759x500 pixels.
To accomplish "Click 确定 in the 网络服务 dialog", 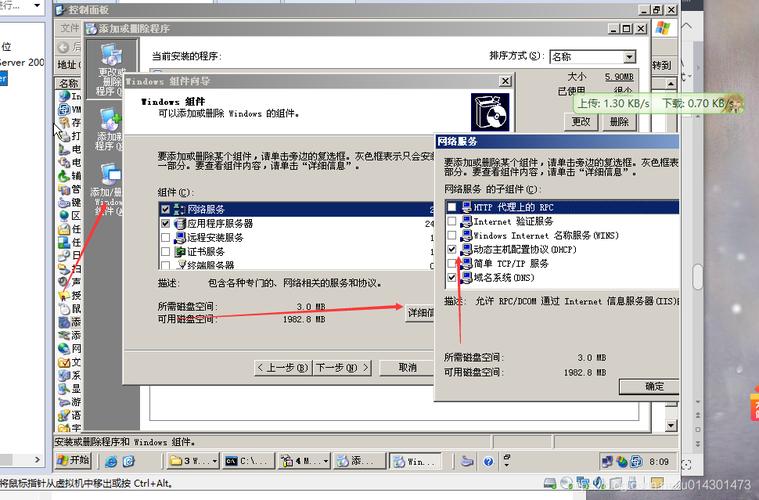I will [649, 386].
